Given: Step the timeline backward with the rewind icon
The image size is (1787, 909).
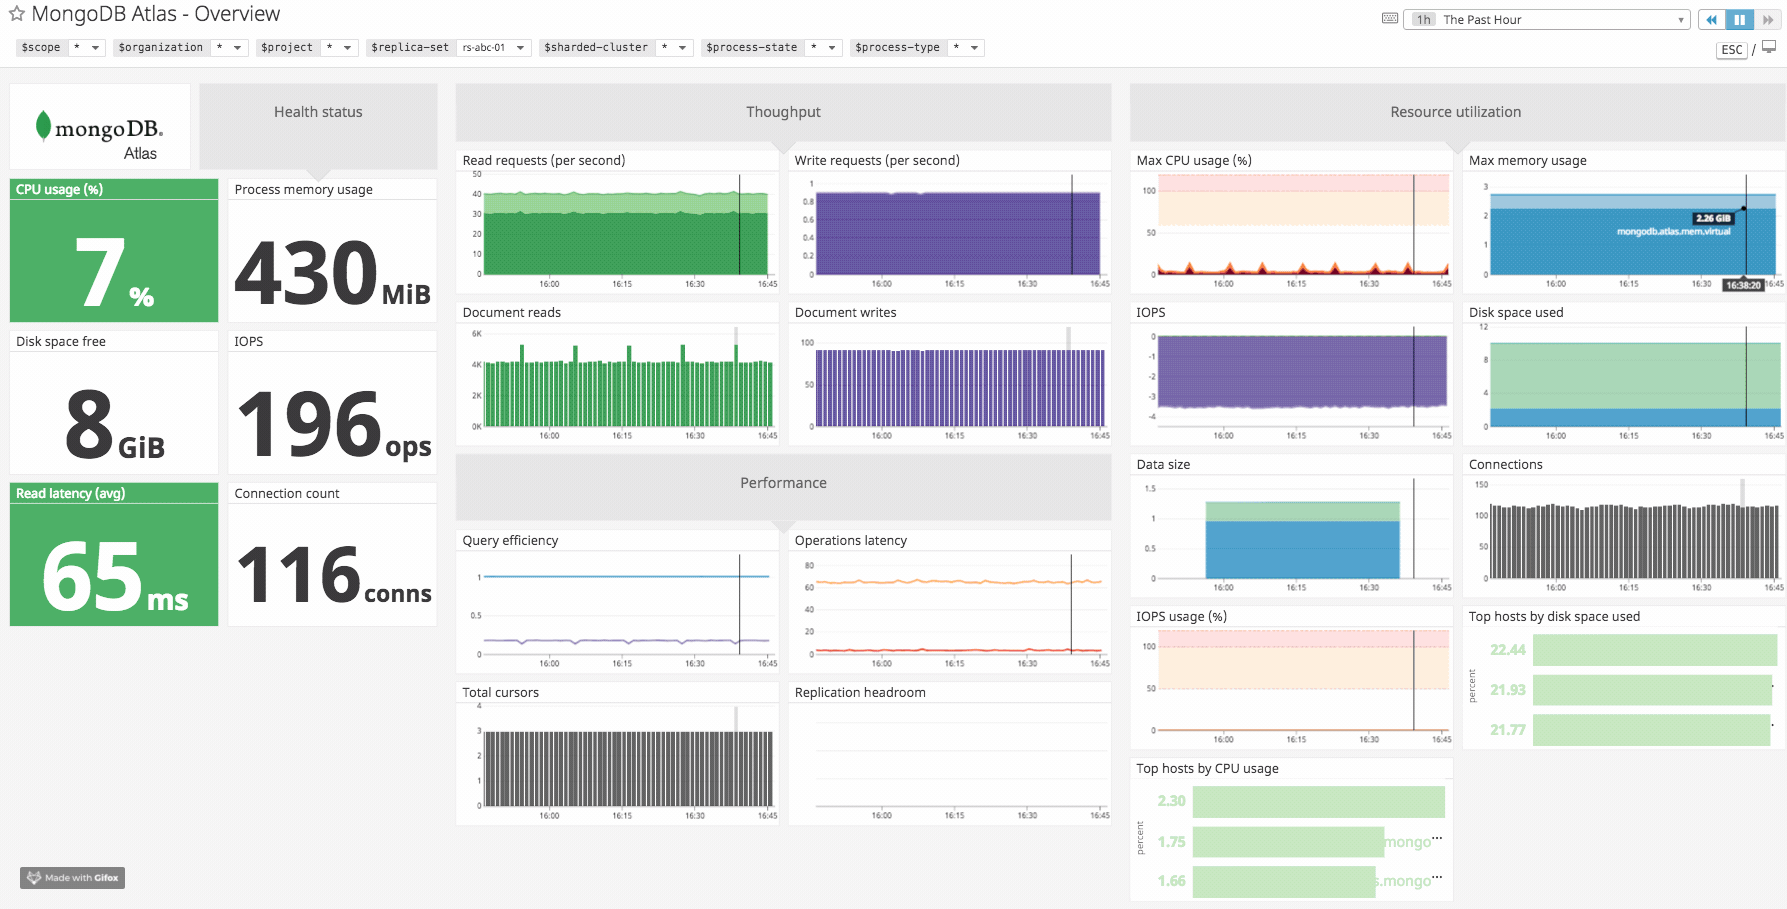Looking at the screenshot, I should [x=1712, y=19].
